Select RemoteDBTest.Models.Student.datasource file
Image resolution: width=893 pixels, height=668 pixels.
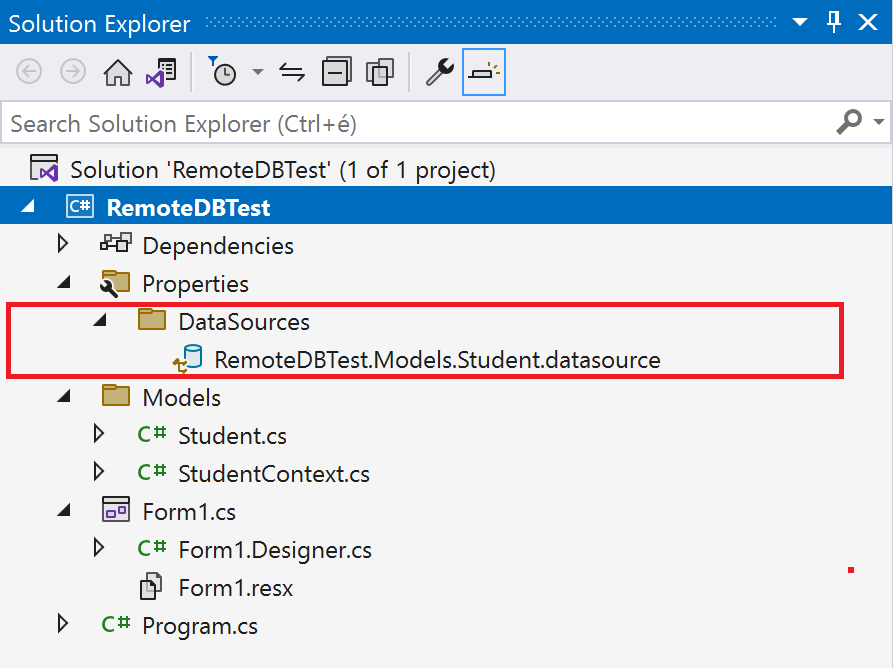click(436, 359)
